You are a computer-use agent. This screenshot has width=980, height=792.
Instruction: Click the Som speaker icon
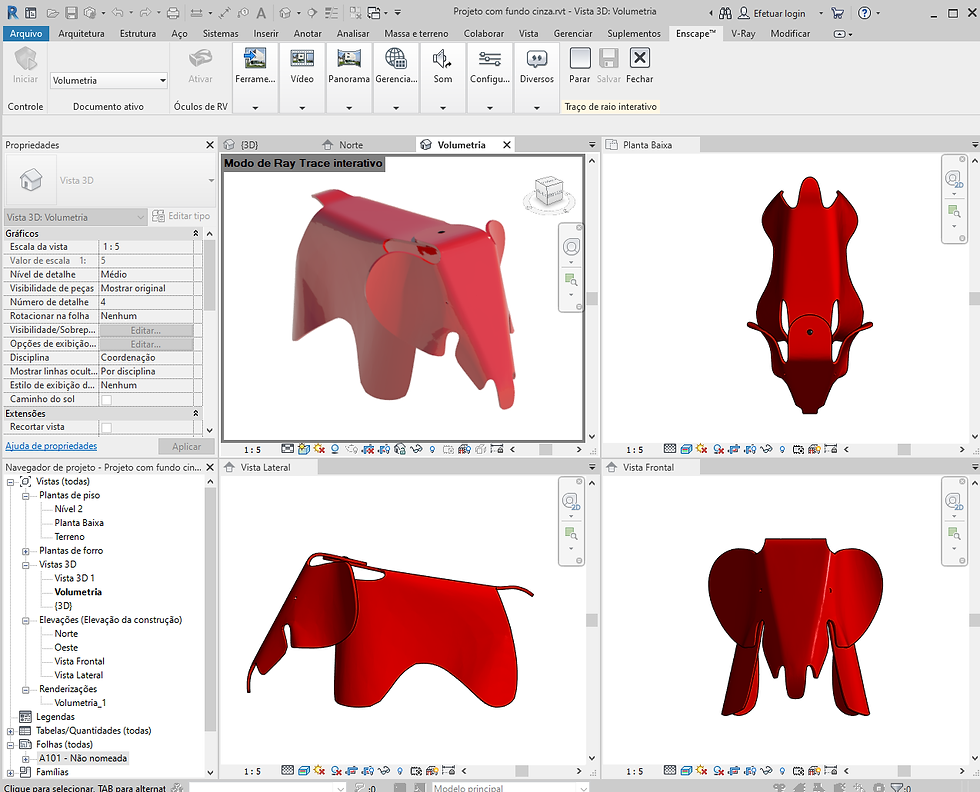tap(442, 59)
